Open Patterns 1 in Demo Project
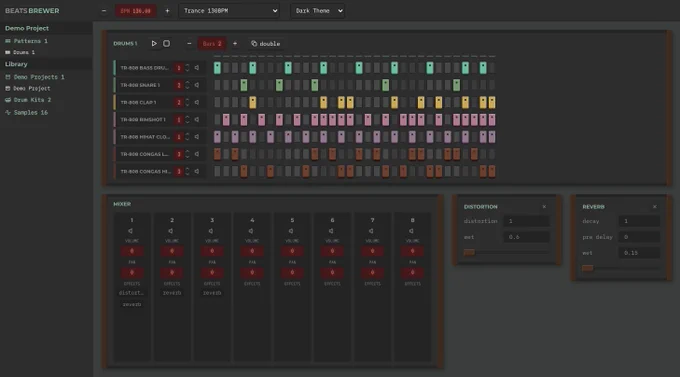This screenshot has width=680, height=377. pos(26,41)
